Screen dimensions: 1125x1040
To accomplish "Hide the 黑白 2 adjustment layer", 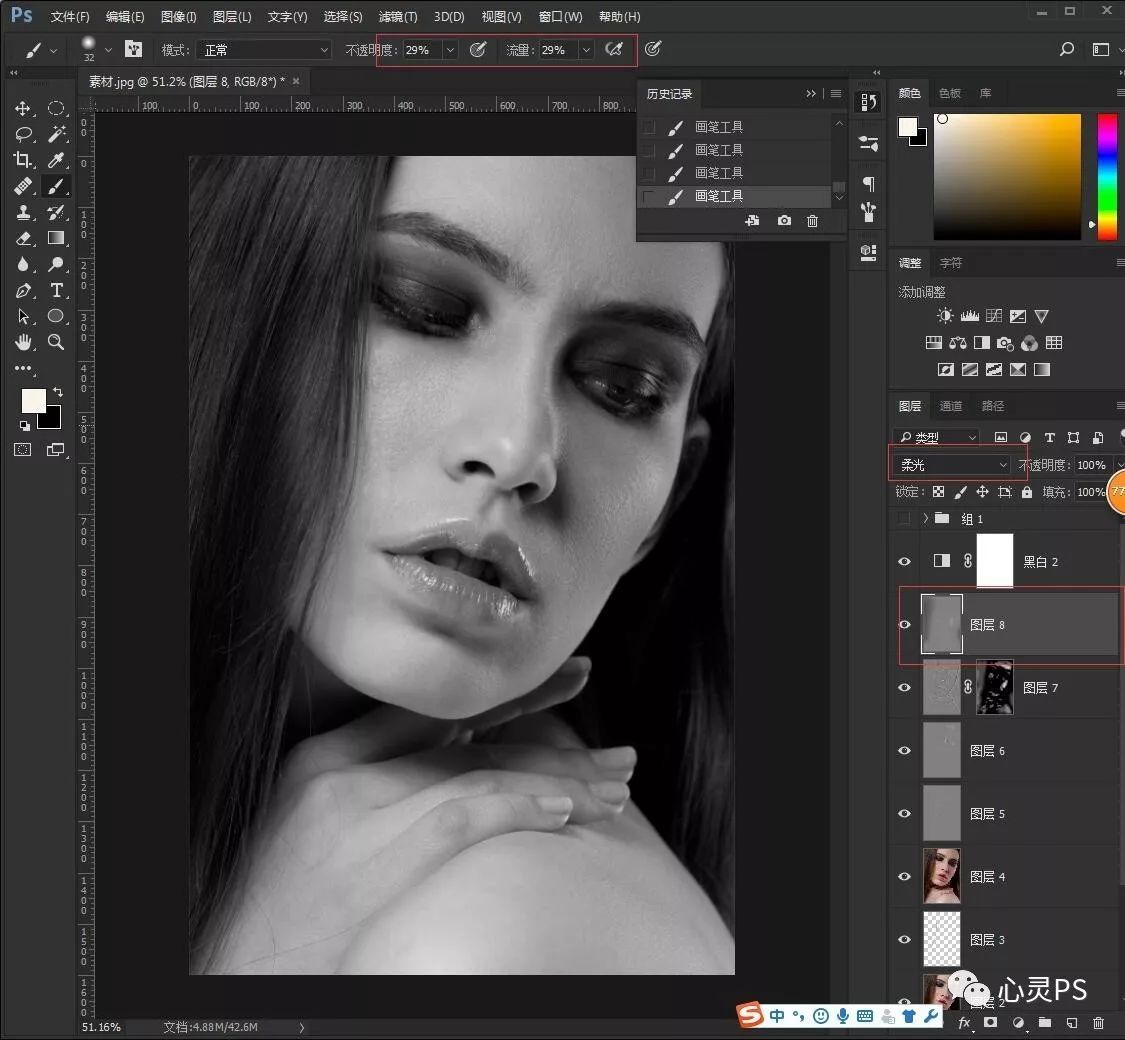I will pos(904,562).
